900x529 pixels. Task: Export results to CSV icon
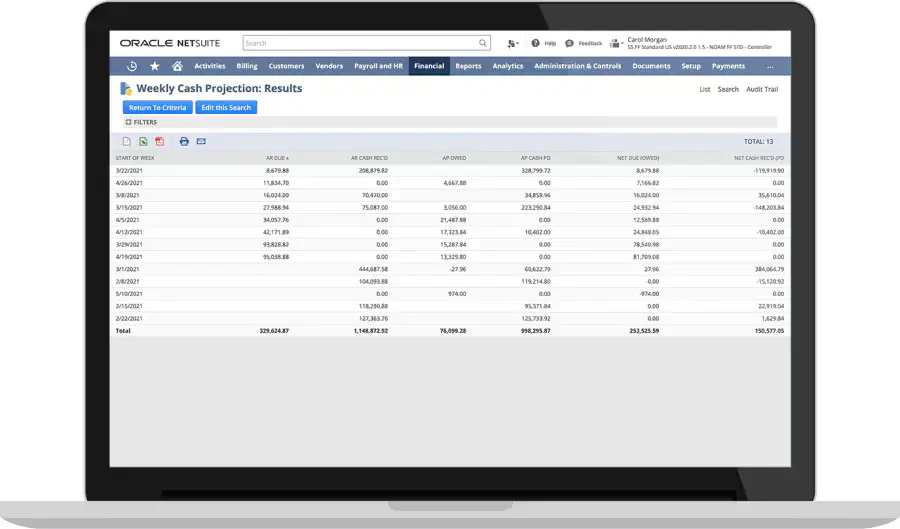click(127, 141)
